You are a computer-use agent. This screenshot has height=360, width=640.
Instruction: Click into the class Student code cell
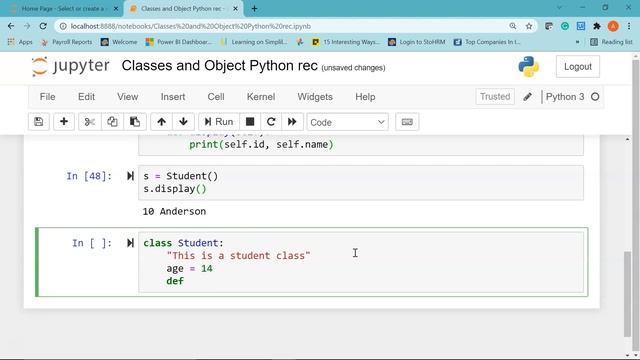361,262
